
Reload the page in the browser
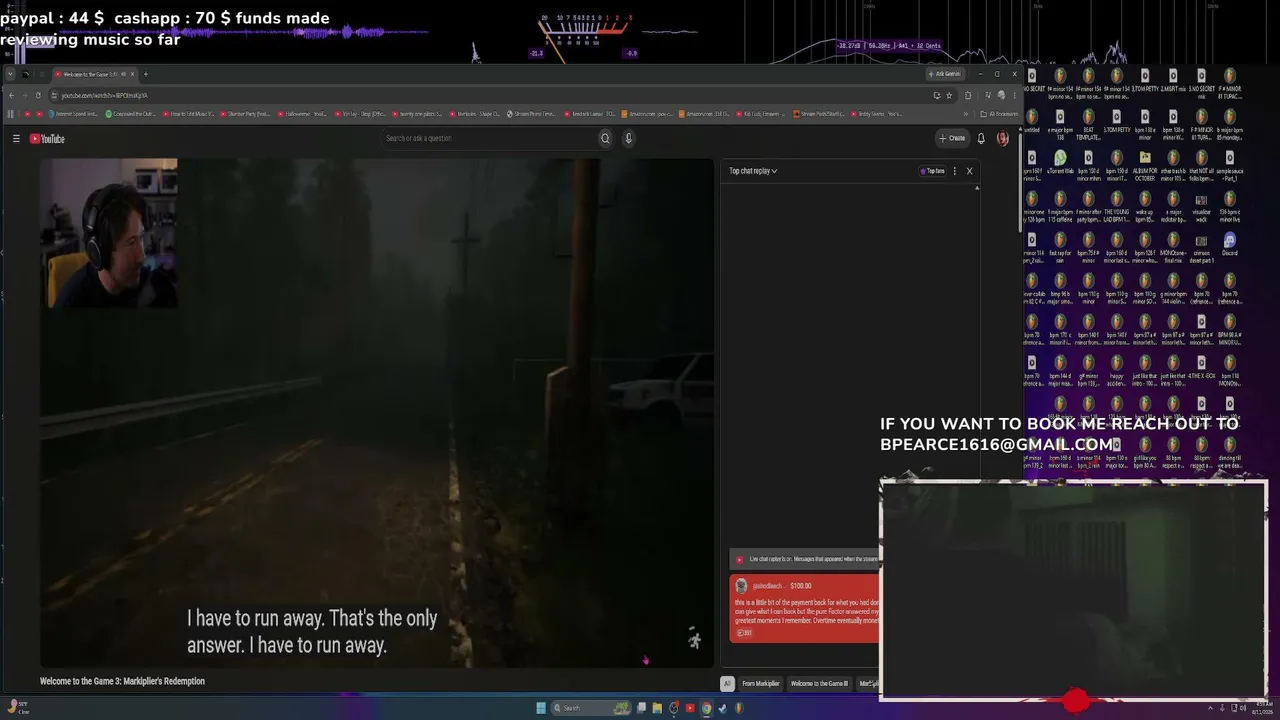38,95
